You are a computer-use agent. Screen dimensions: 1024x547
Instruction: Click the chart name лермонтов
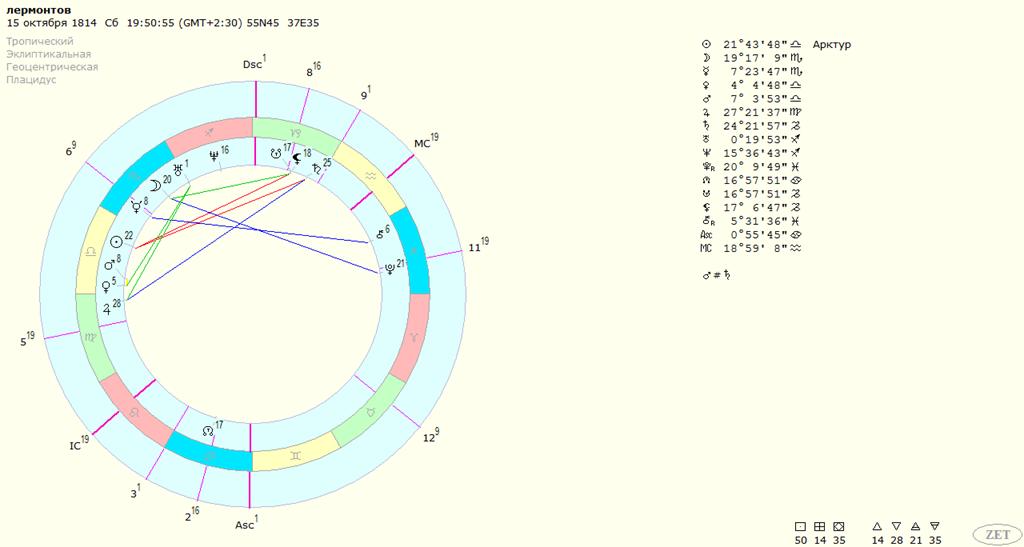click(37, 9)
